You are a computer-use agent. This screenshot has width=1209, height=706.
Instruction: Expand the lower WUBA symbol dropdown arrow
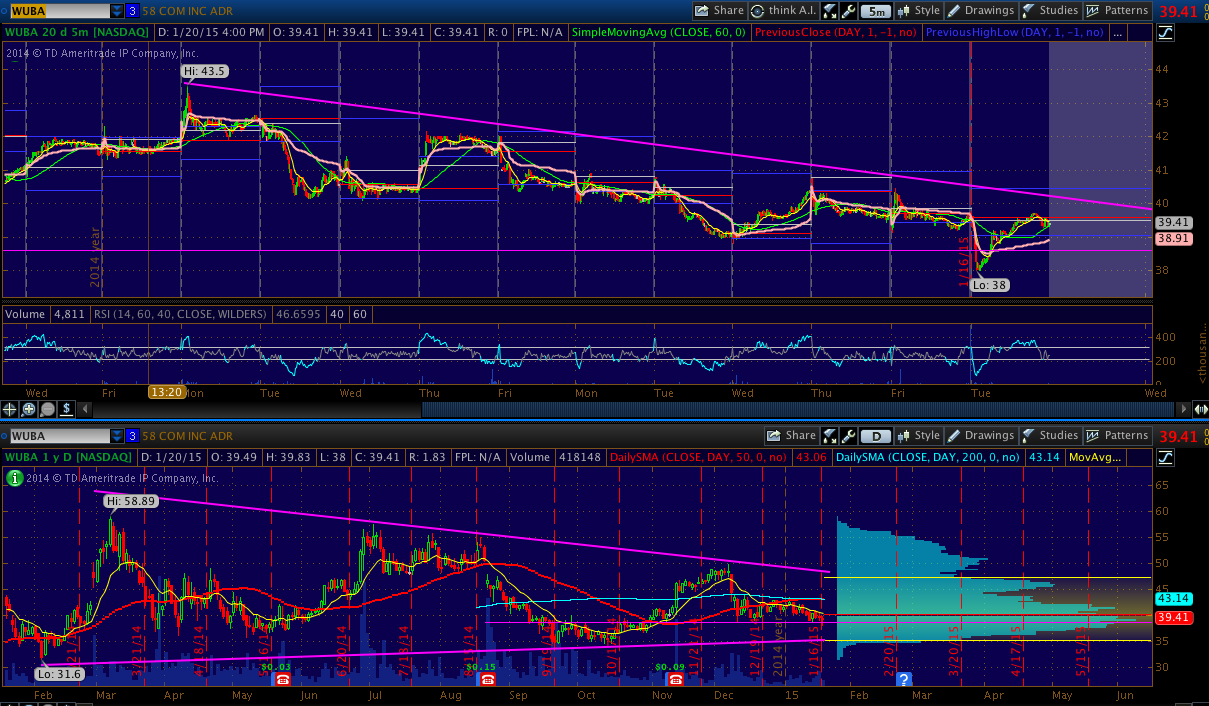coord(116,436)
